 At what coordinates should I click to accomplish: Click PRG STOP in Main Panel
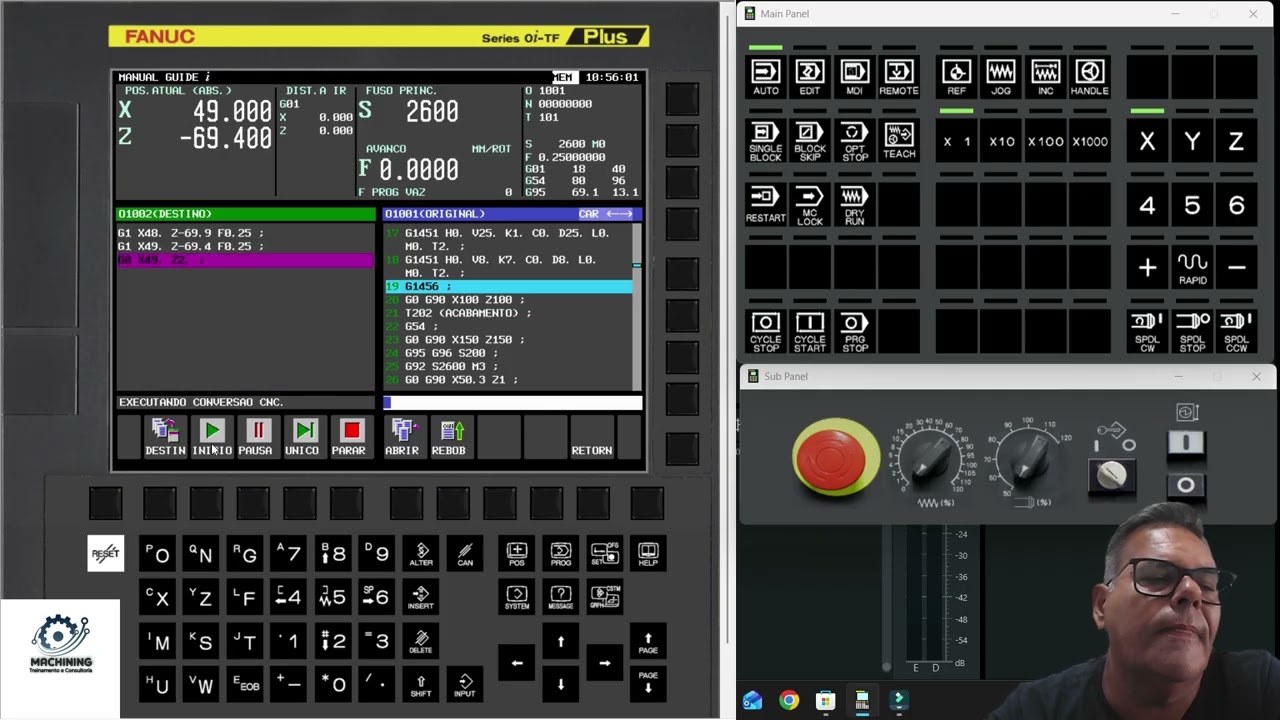click(x=855, y=332)
